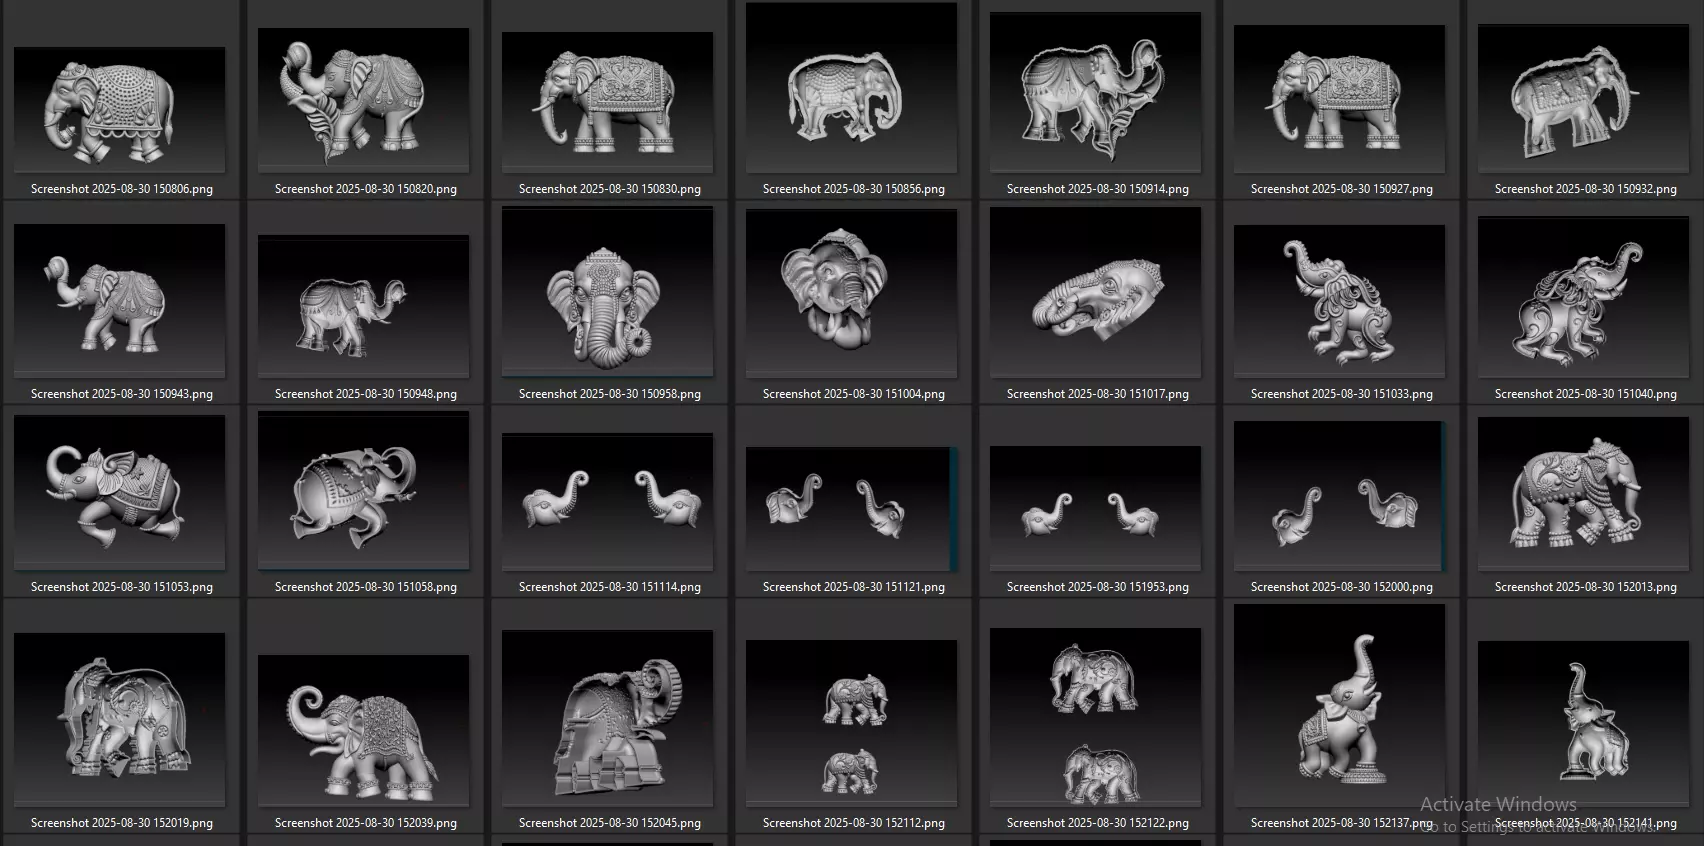Click file name "Screenshot 2025-08-30 150820.png"
1704x846 pixels.
366,189
